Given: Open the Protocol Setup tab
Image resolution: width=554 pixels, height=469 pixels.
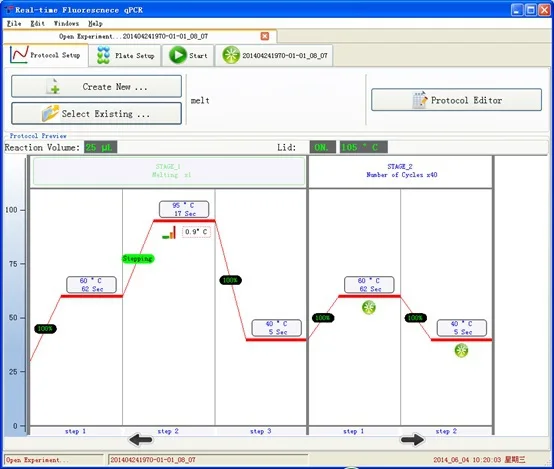Looking at the screenshot, I should tap(46, 55).
